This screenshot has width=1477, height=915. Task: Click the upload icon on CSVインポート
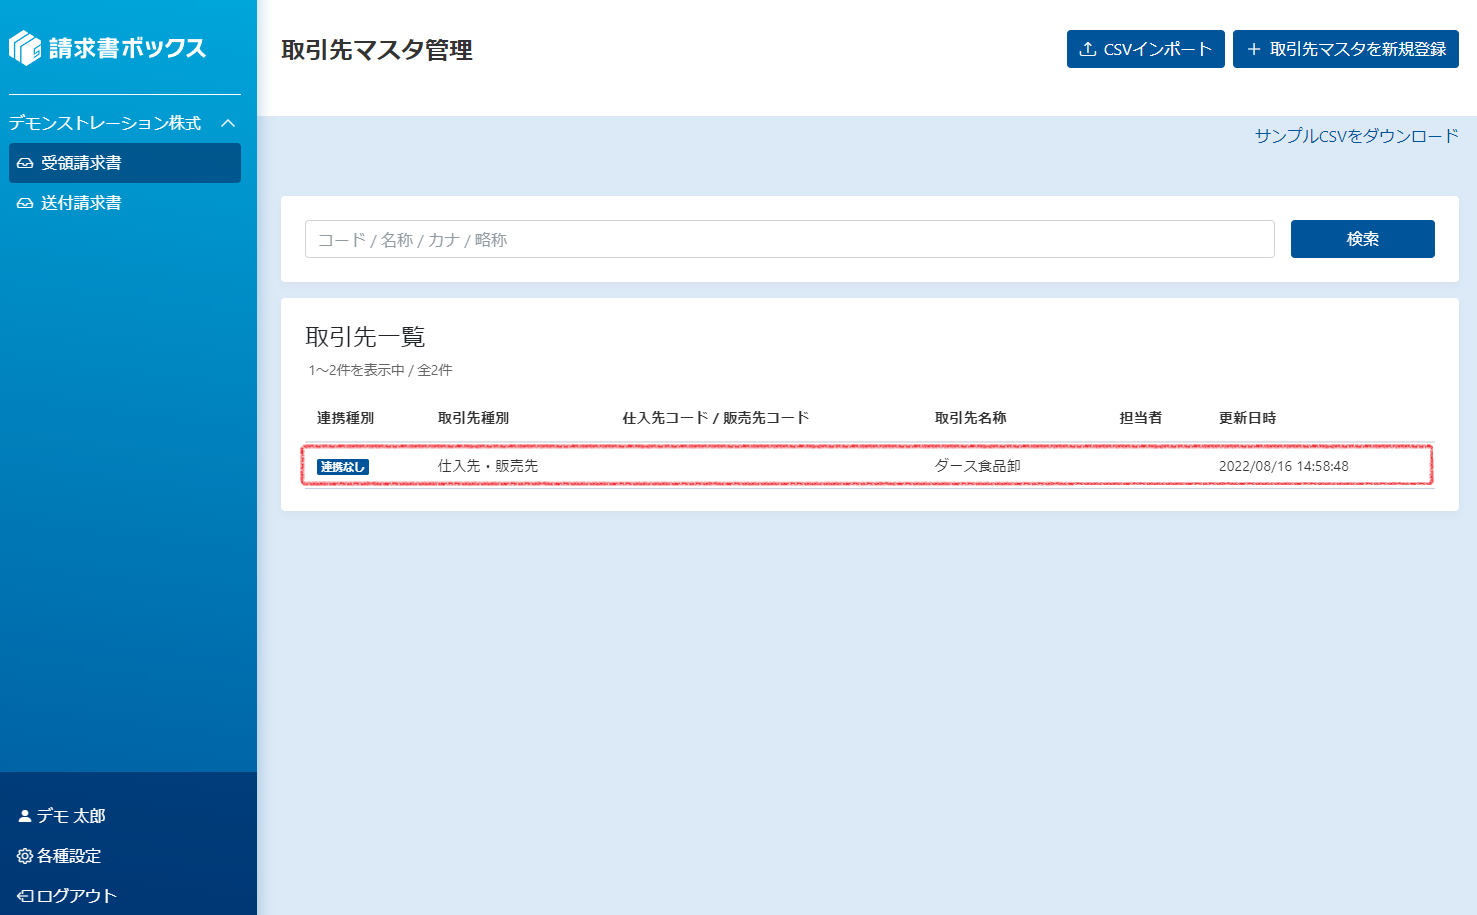(1088, 49)
